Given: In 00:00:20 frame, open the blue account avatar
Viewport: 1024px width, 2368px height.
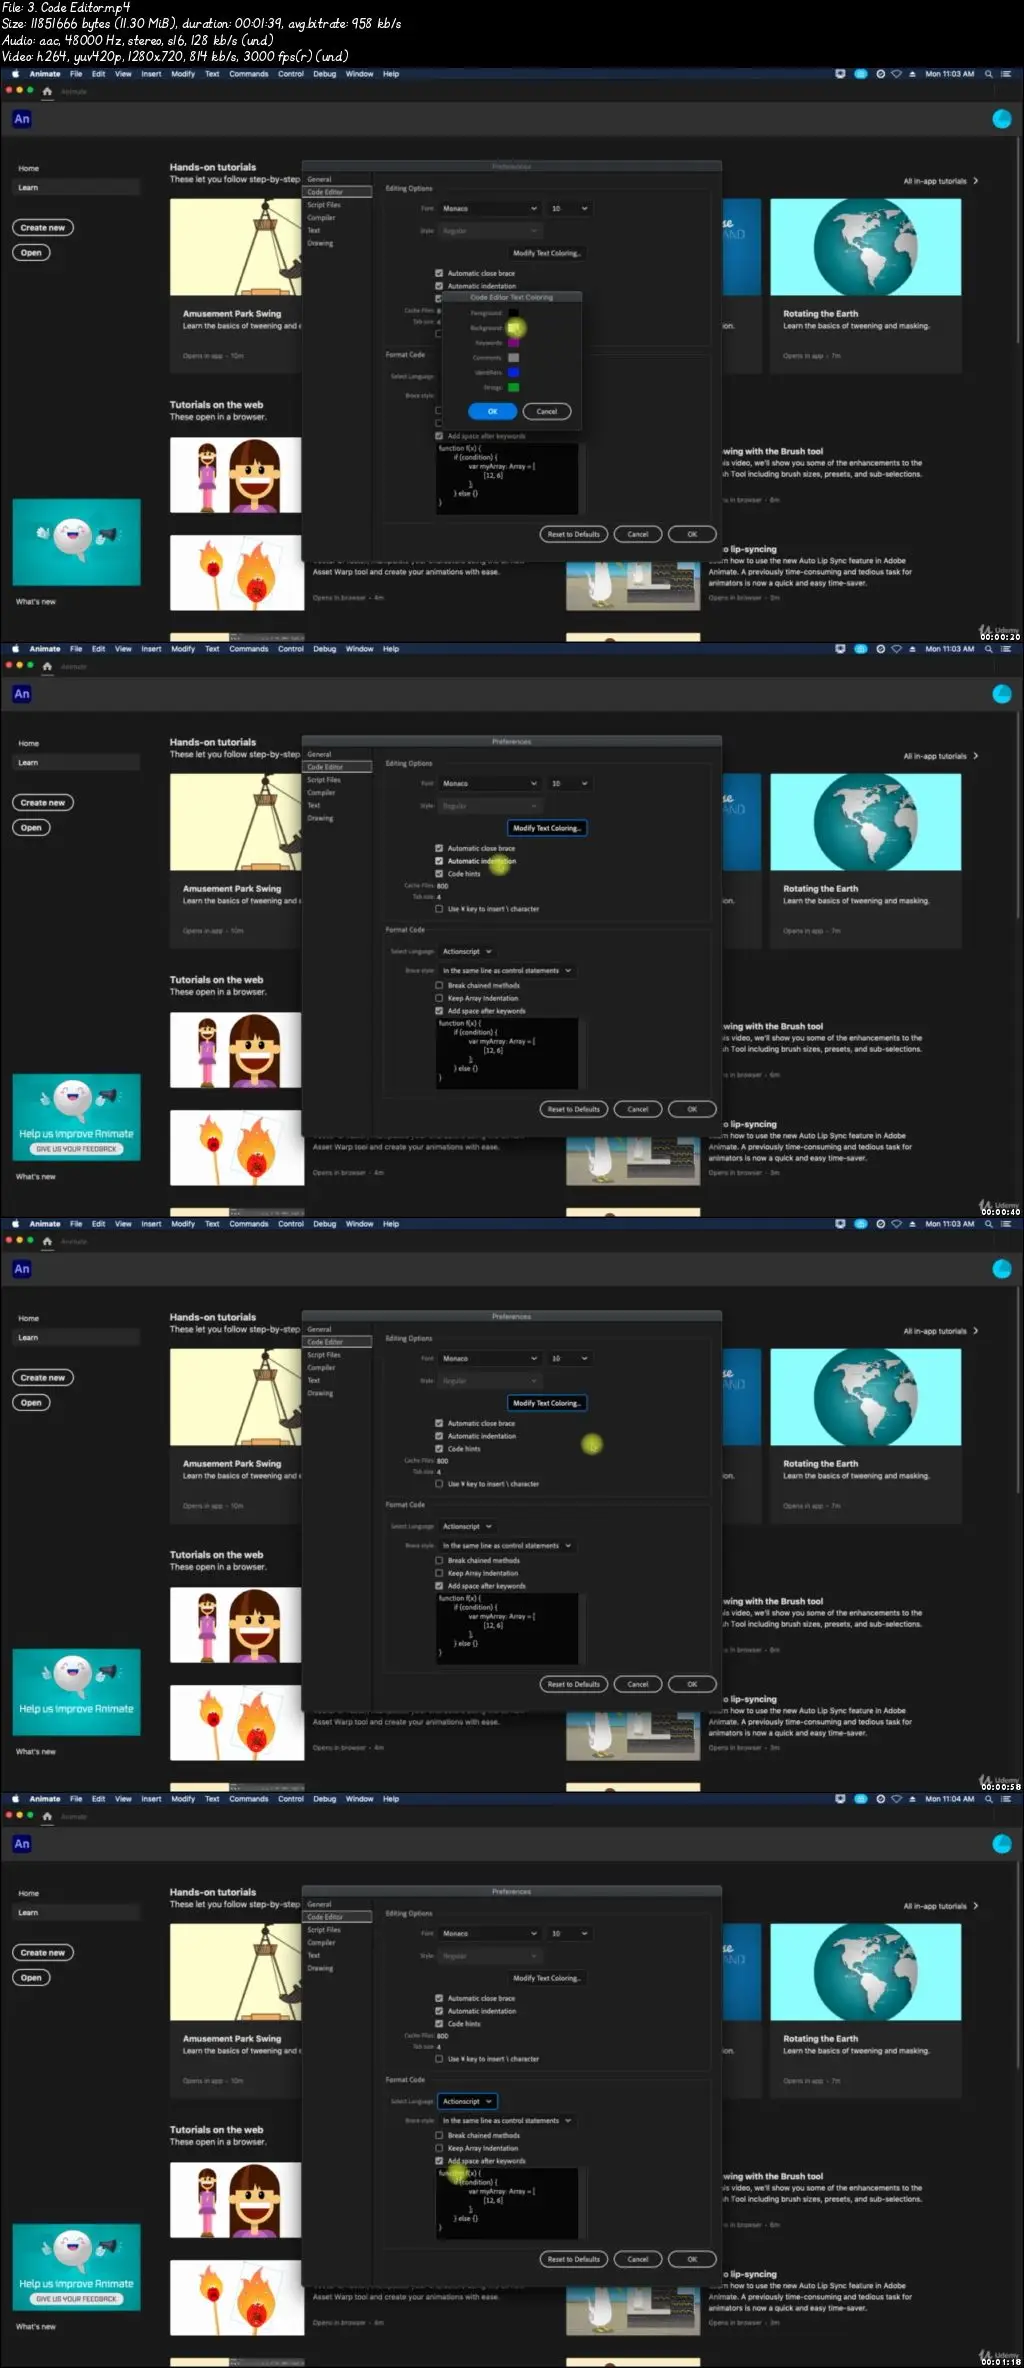Looking at the screenshot, I should 1001,119.
